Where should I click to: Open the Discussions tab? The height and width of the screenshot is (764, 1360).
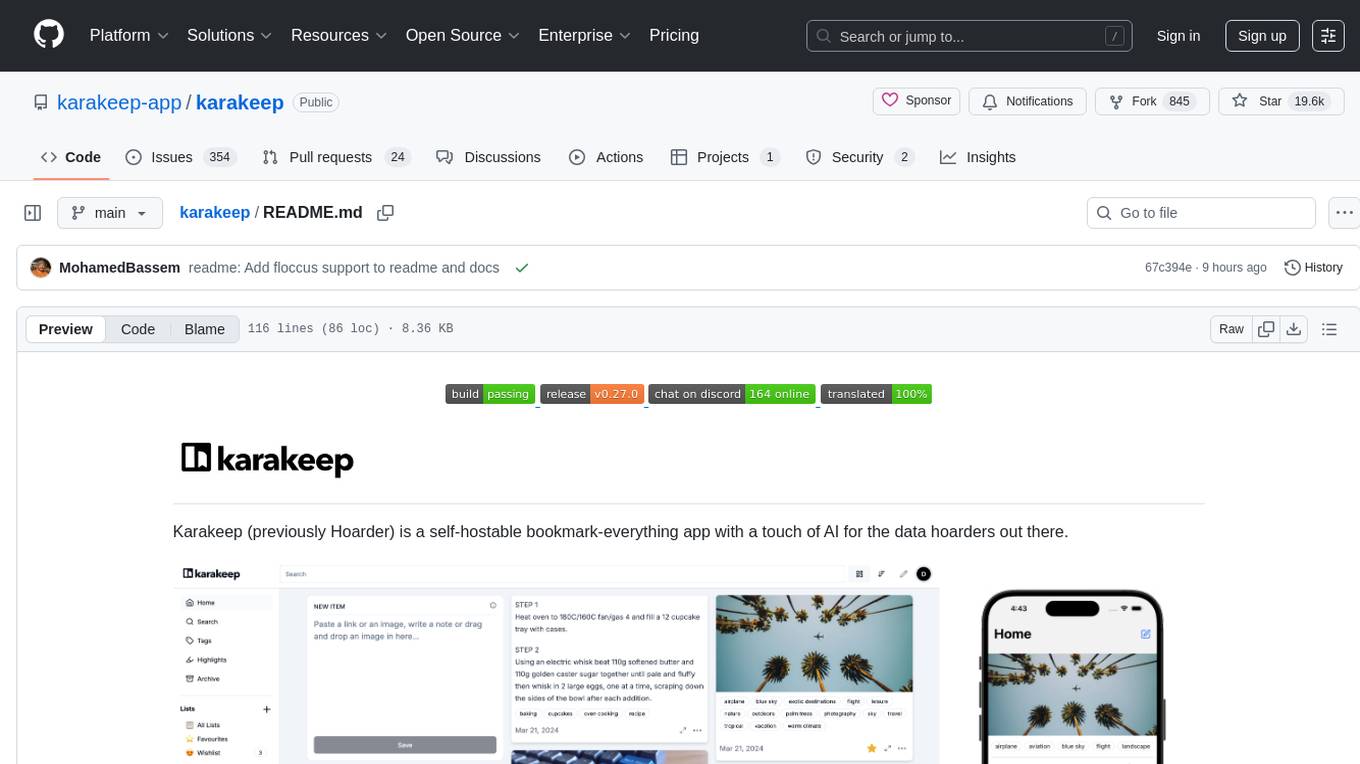pyautogui.click(x=488, y=157)
